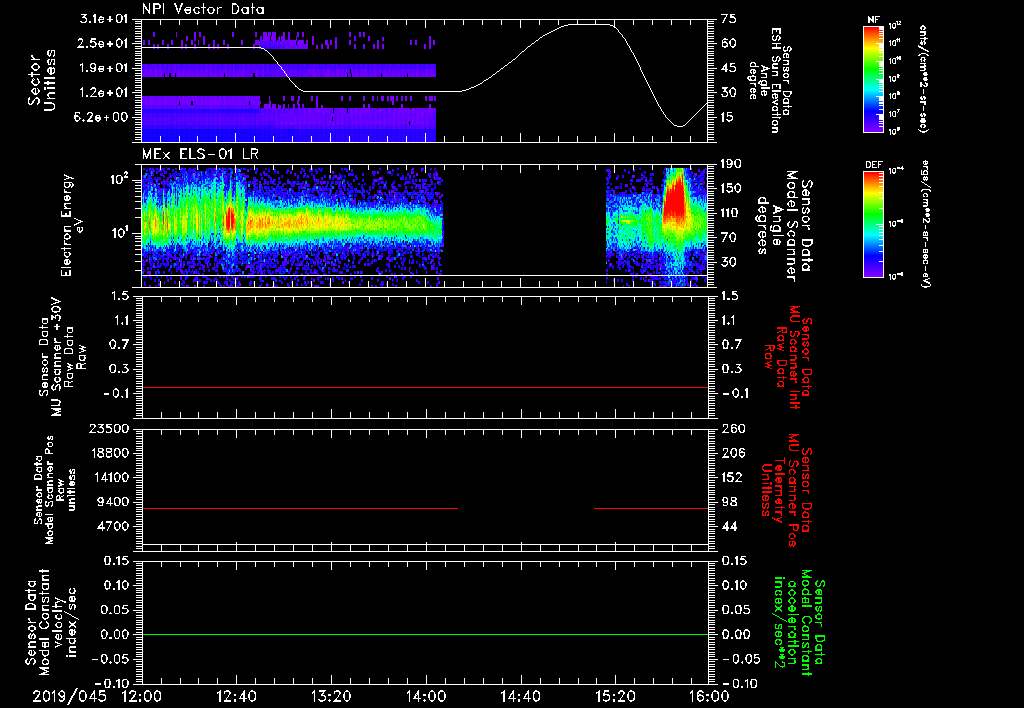Click the 1.9e+01 sector tick label

[x=103, y=68]
